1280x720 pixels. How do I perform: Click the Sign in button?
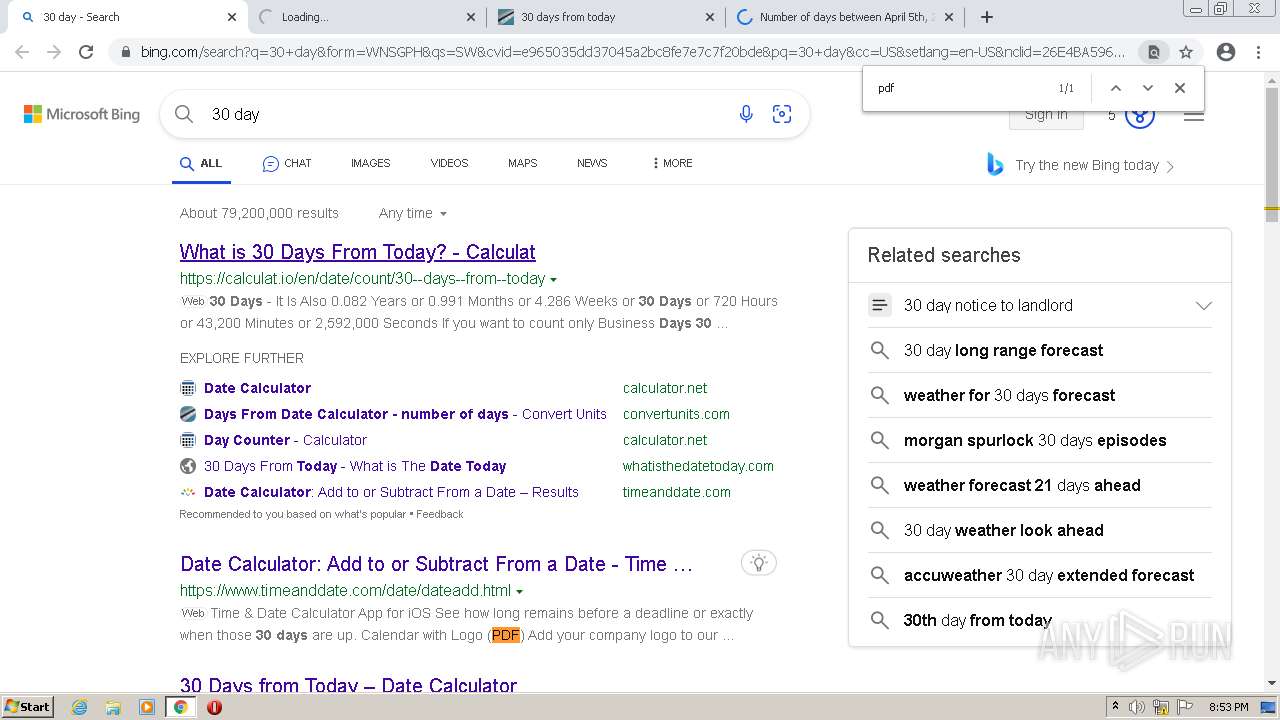pos(1046,116)
